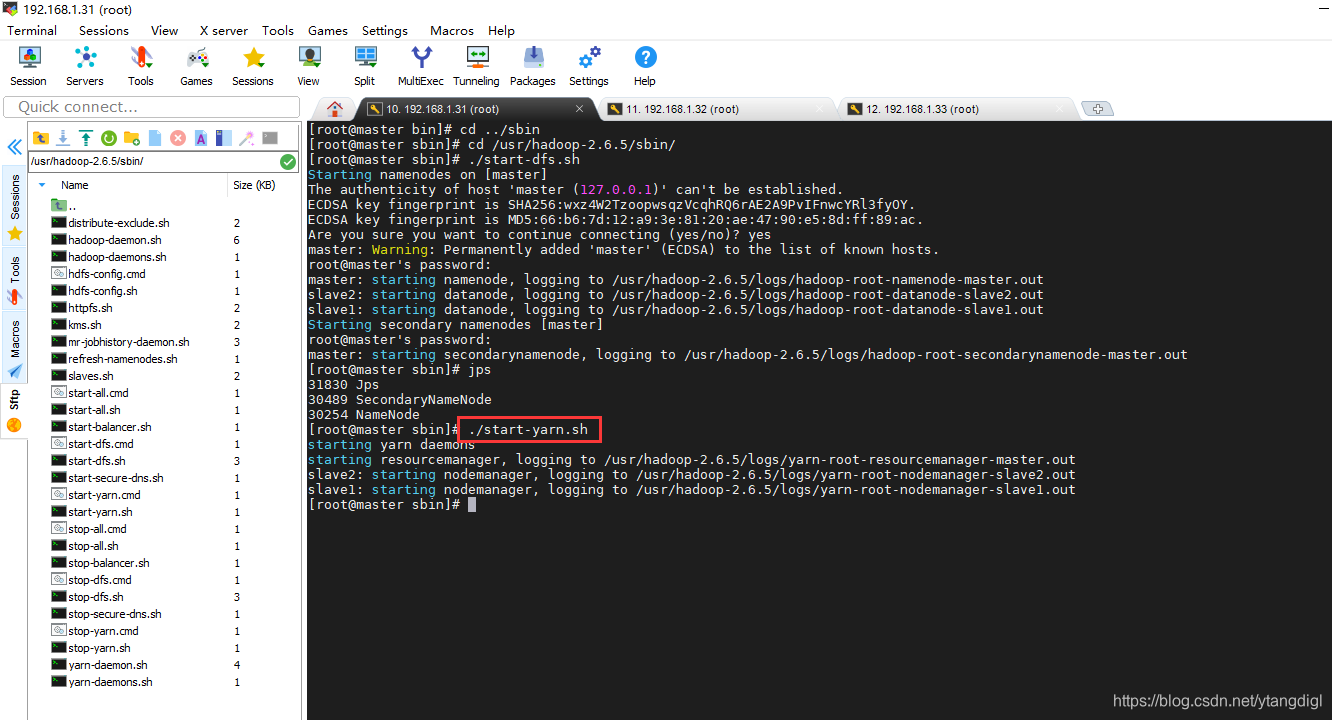Launch MultiExec mode icon
The image size is (1332, 720).
pyautogui.click(x=421, y=66)
